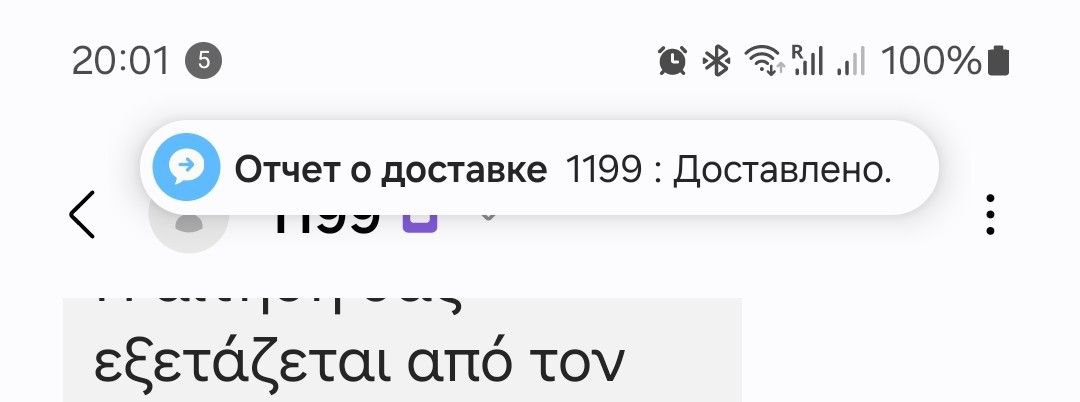
Task: Tap the alarm clock status icon
Action: [672, 62]
